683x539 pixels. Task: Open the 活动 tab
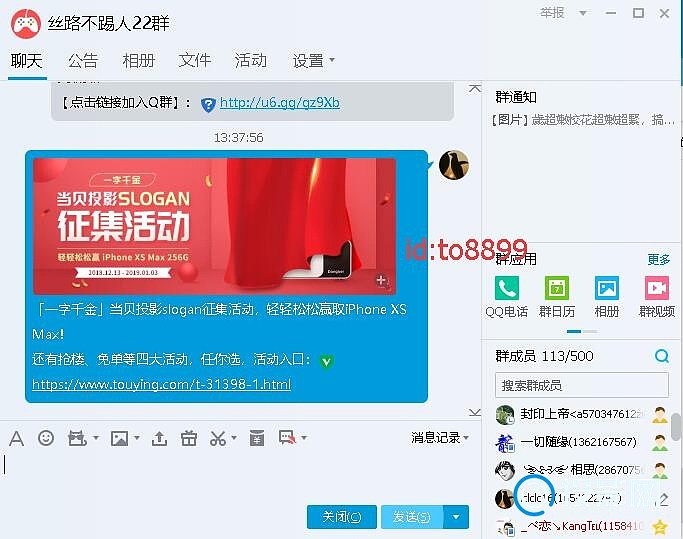(250, 61)
